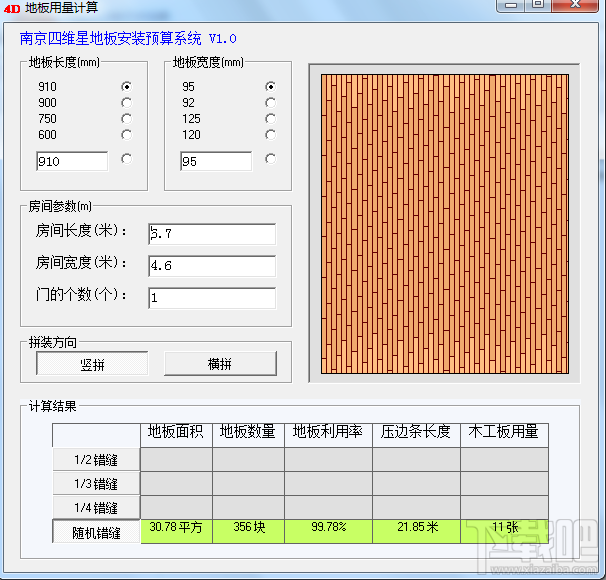
Task: Click the custom floor width field showing 95
Action: [216, 161]
